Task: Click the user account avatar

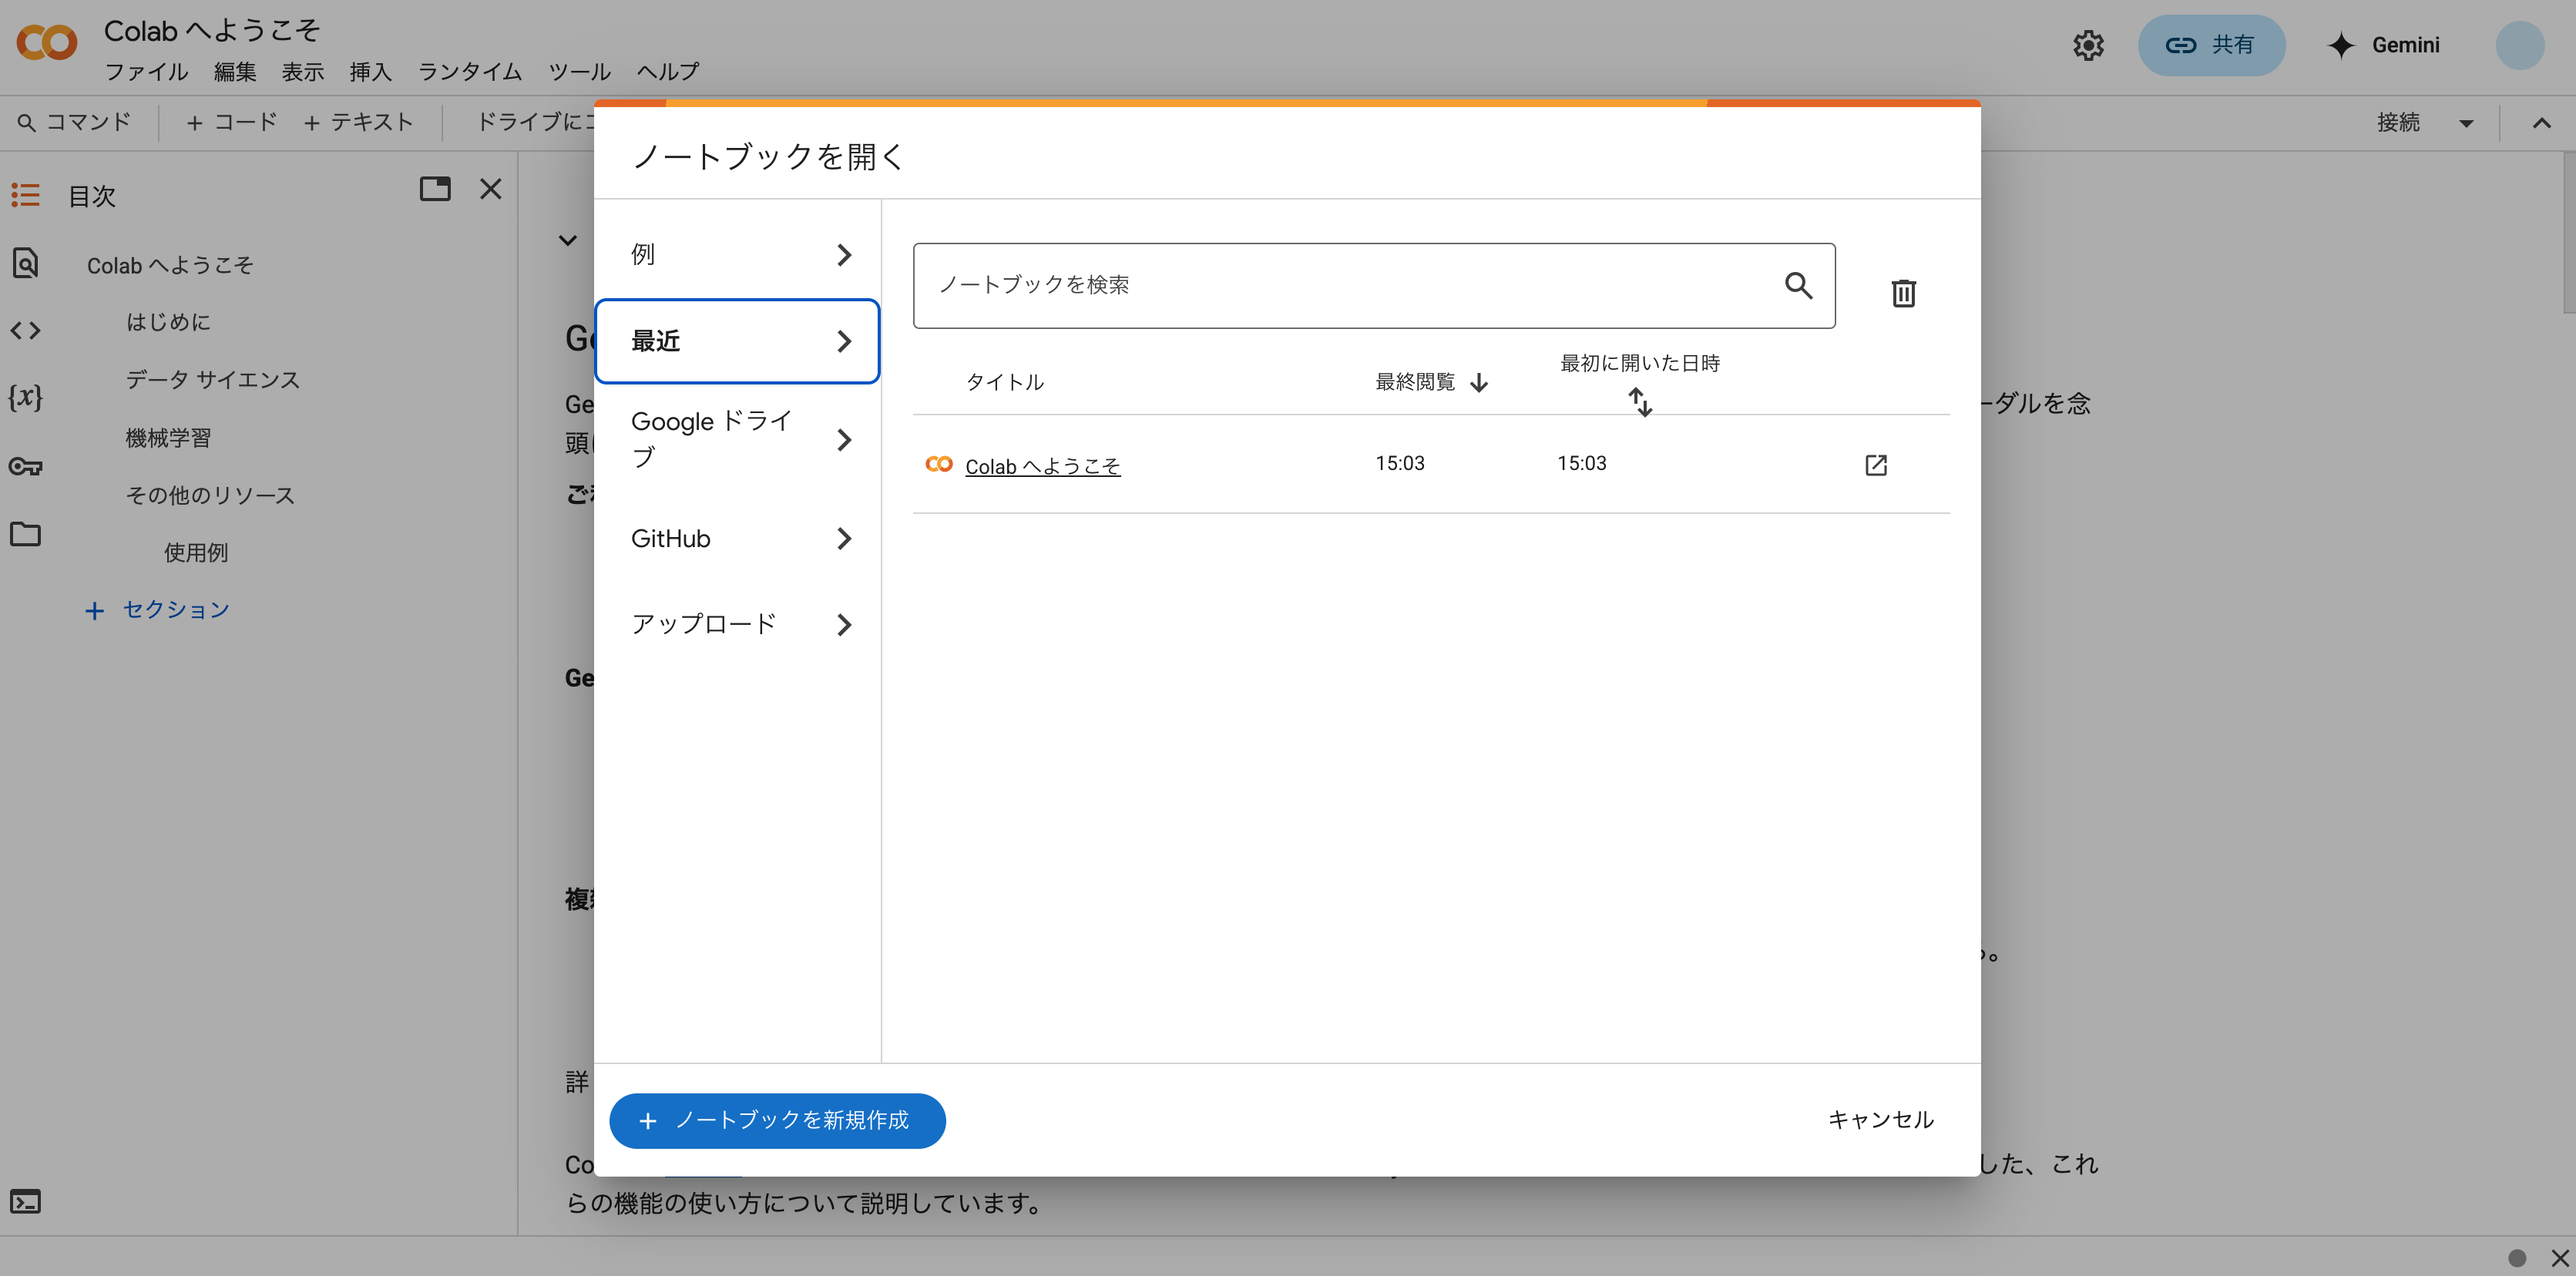Action: (2519, 45)
